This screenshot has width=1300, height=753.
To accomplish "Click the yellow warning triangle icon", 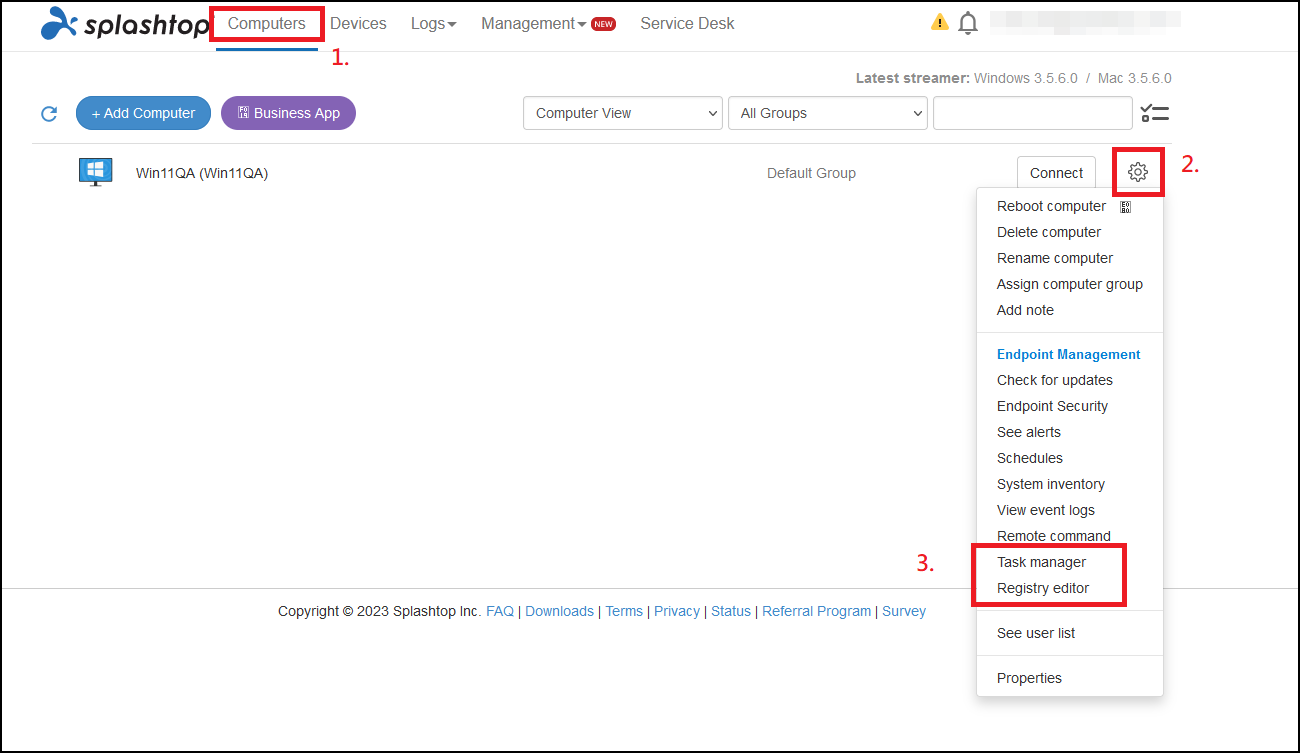I will click(x=939, y=21).
